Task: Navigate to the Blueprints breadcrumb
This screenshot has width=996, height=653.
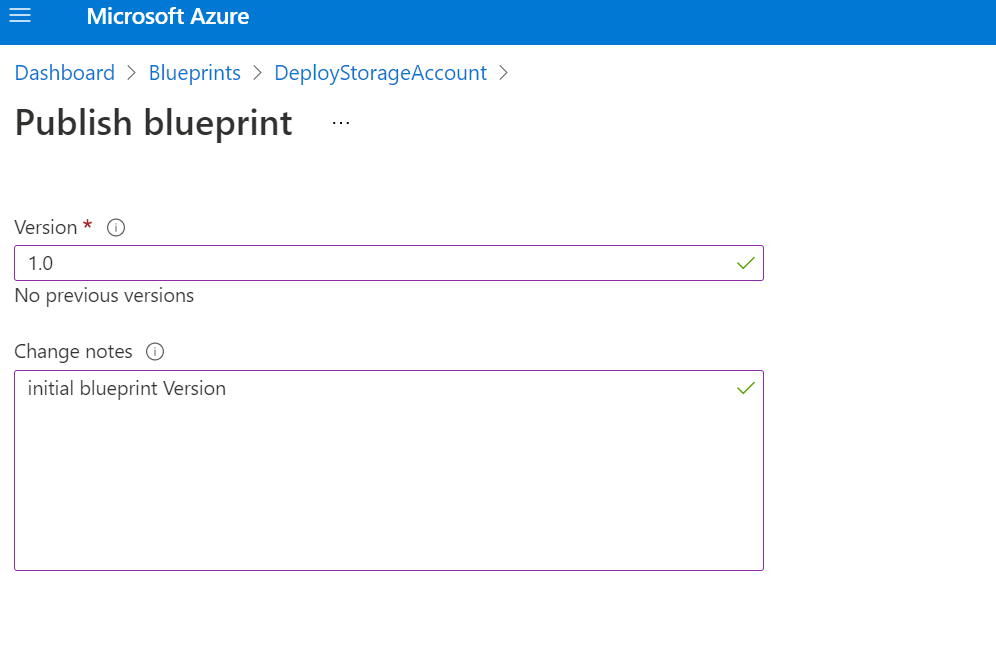Action: [x=195, y=73]
